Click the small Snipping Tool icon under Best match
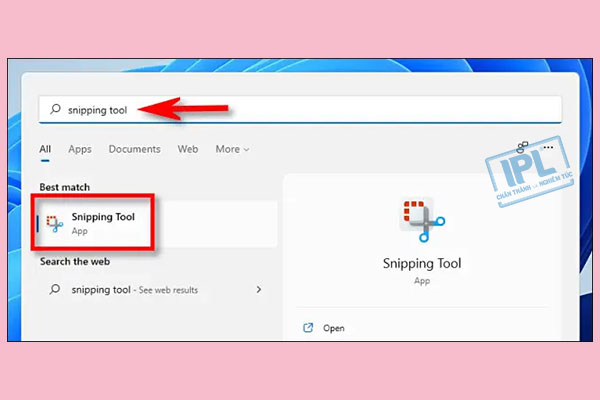600x400 pixels. click(53, 222)
